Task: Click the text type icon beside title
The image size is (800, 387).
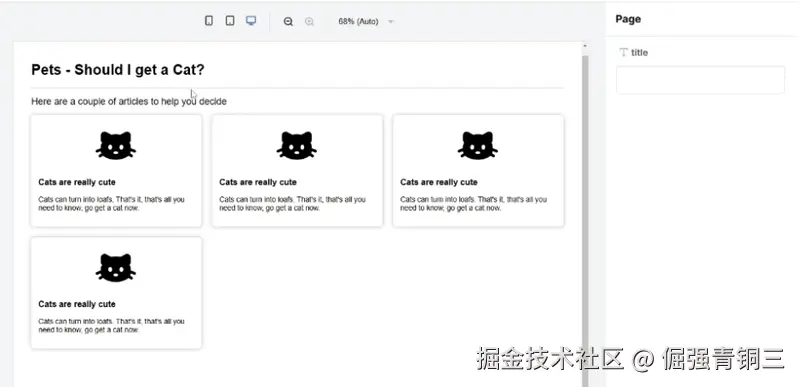Action: [x=623, y=53]
